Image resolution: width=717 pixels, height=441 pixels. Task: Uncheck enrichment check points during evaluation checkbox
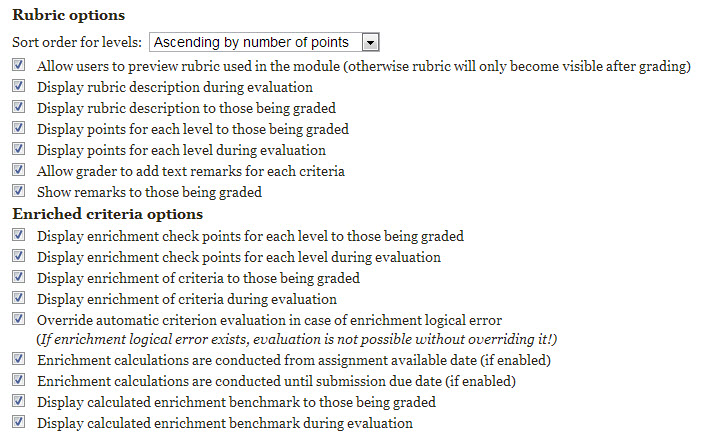tap(19, 257)
